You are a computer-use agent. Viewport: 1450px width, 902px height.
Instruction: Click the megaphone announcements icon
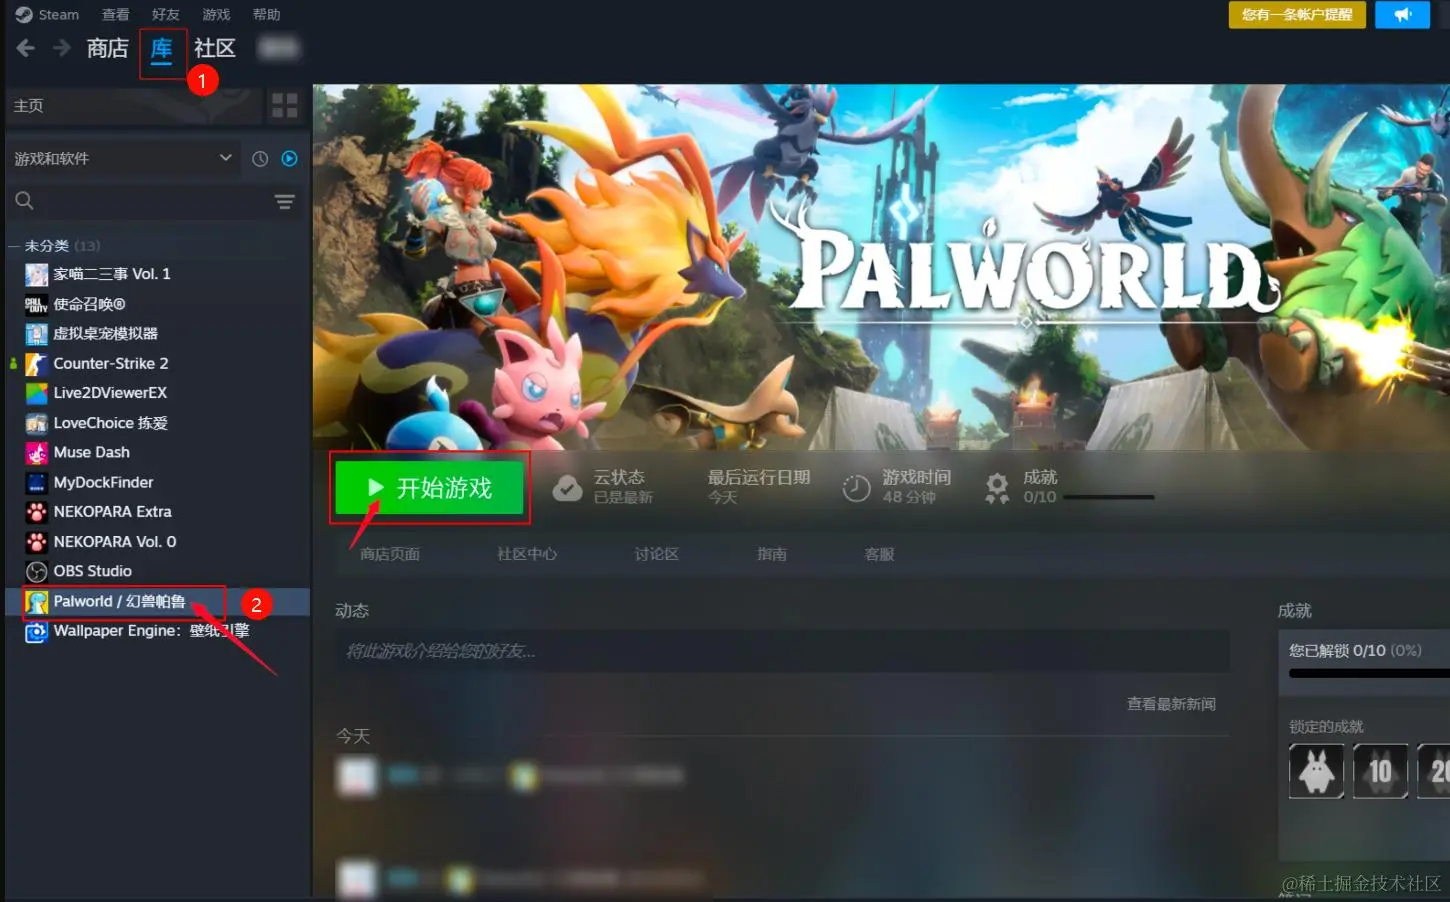point(1402,15)
